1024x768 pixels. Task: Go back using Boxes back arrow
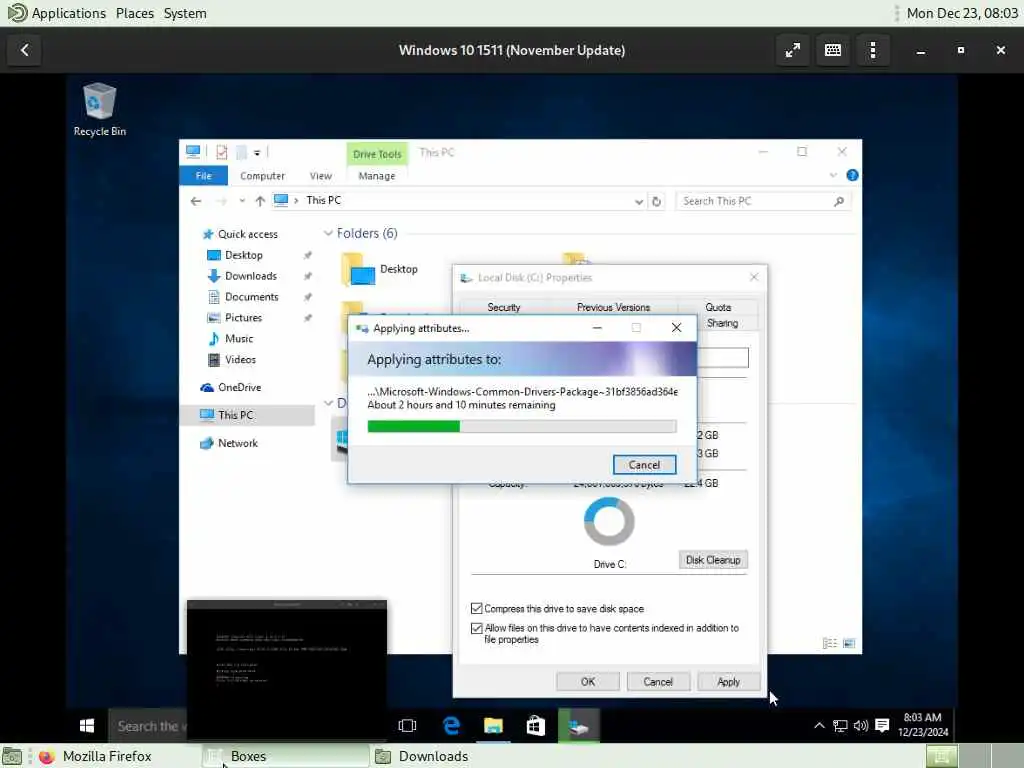tap(25, 50)
